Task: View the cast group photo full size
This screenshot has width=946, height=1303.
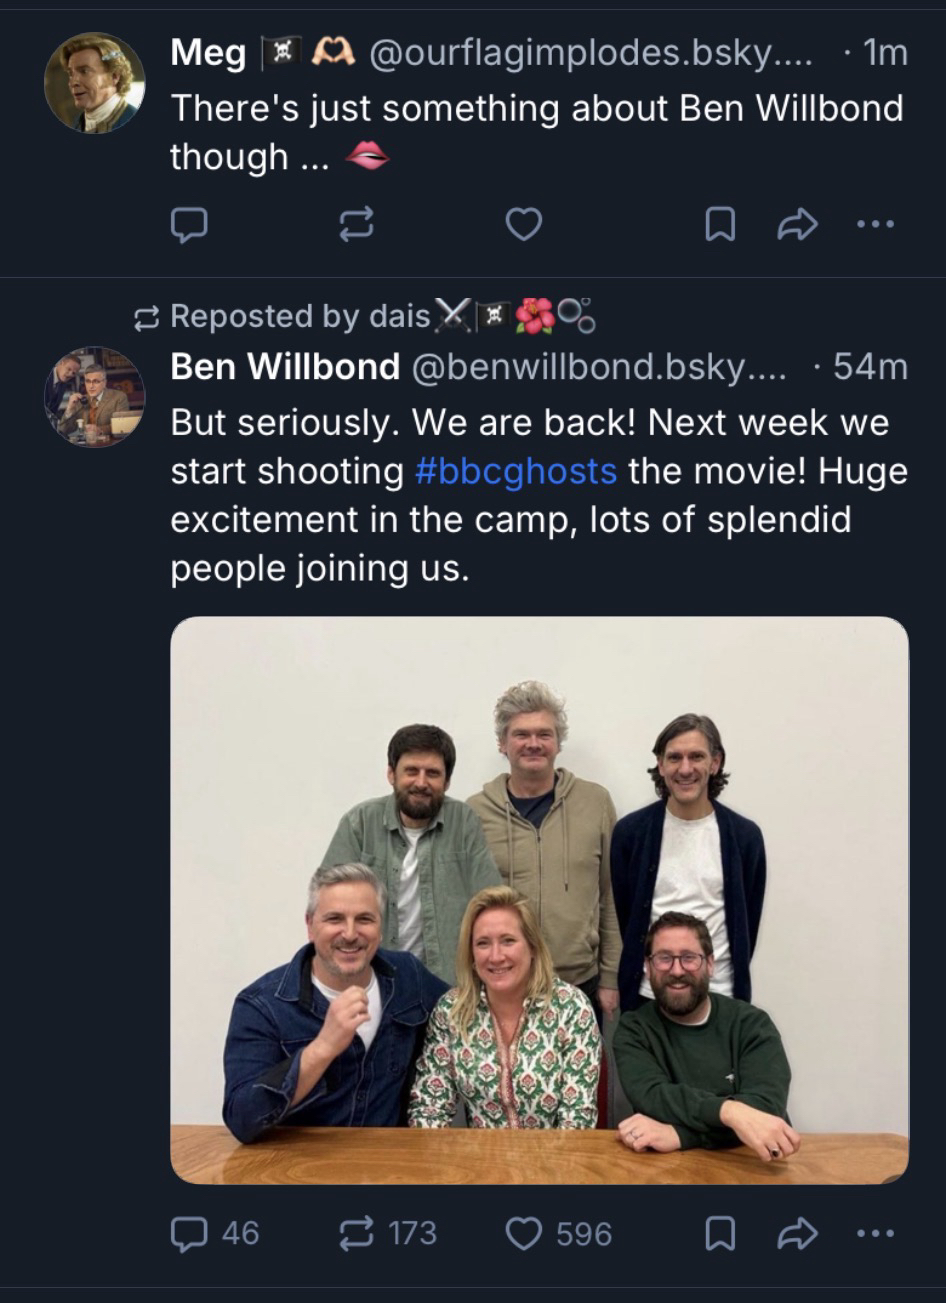Action: (539, 899)
